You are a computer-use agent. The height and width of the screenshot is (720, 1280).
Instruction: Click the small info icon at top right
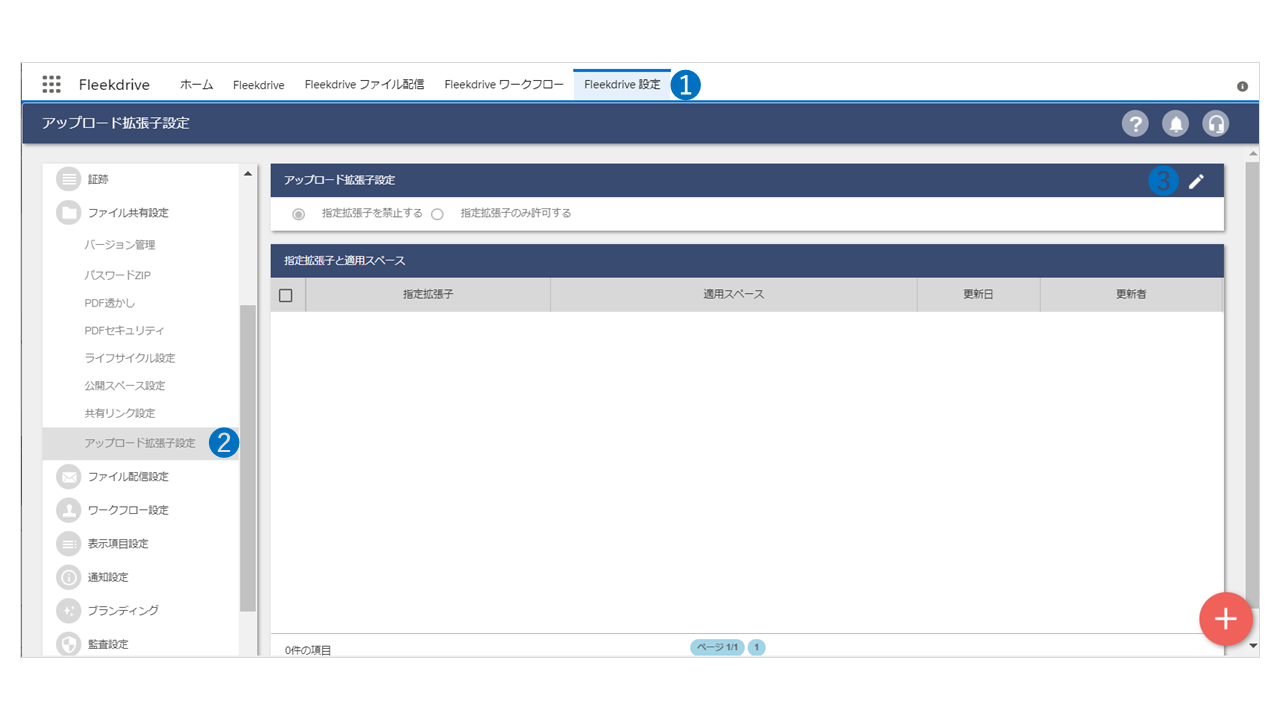pos(1242,86)
